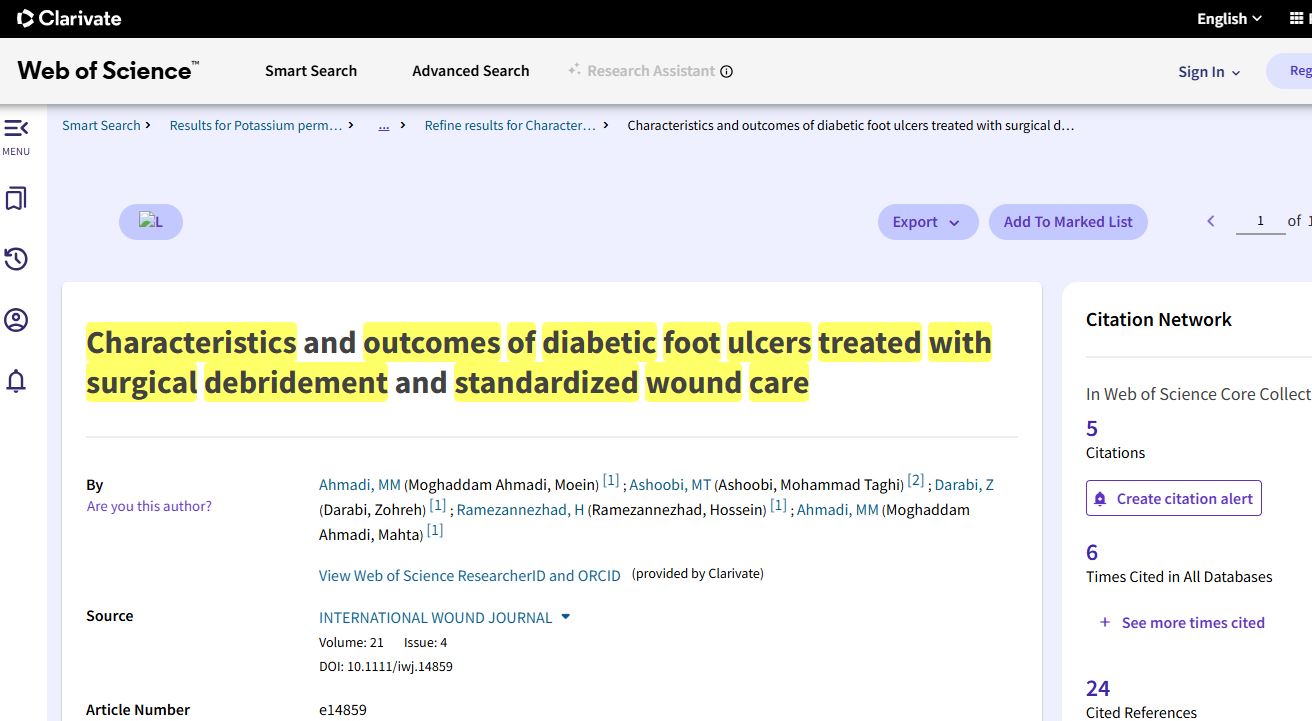Image resolution: width=1312 pixels, height=721 pixels.
Task: Open View Web of Science ResearcherID and ORCID
Action: coord(470,575)
